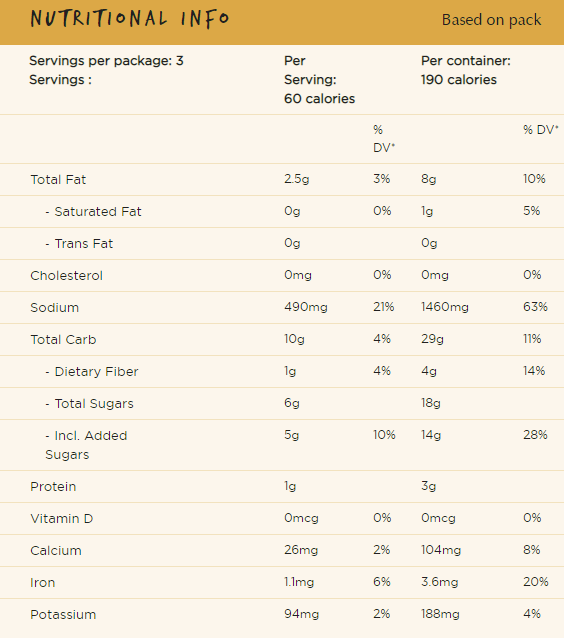Viewport: 564px width, 638px height.
Task: Click the Protein row label
Action: point(53,487)
